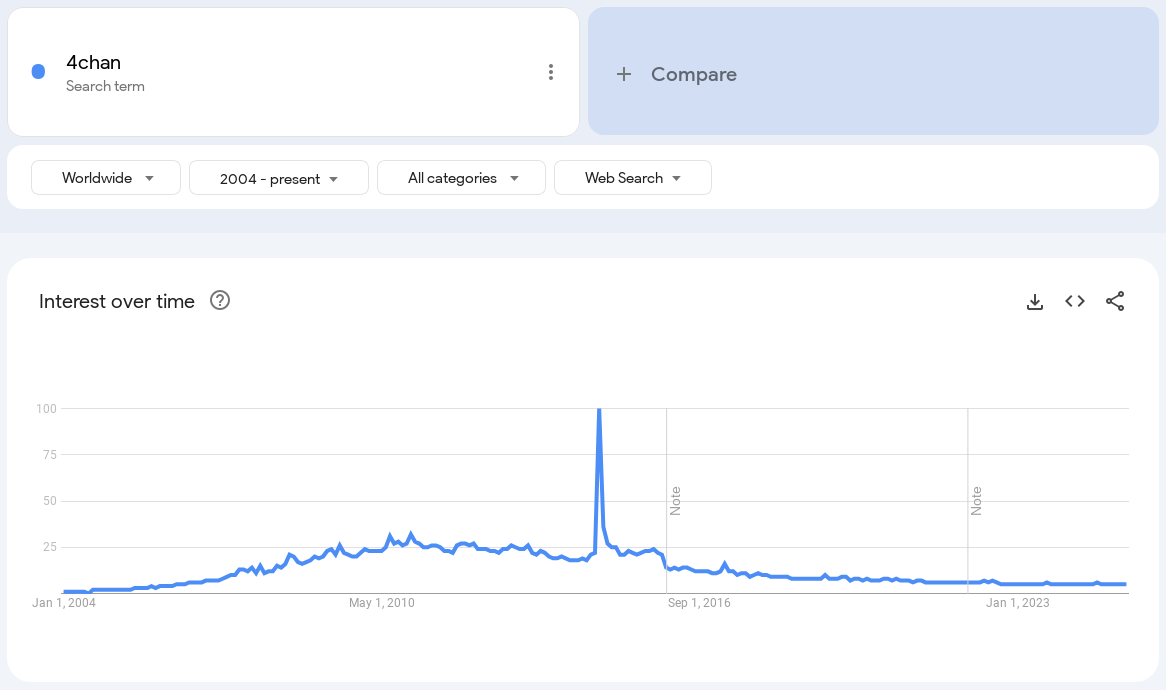Click the plus icon beside Compare
1166x690 pixels.
click(x=624, y=74)
